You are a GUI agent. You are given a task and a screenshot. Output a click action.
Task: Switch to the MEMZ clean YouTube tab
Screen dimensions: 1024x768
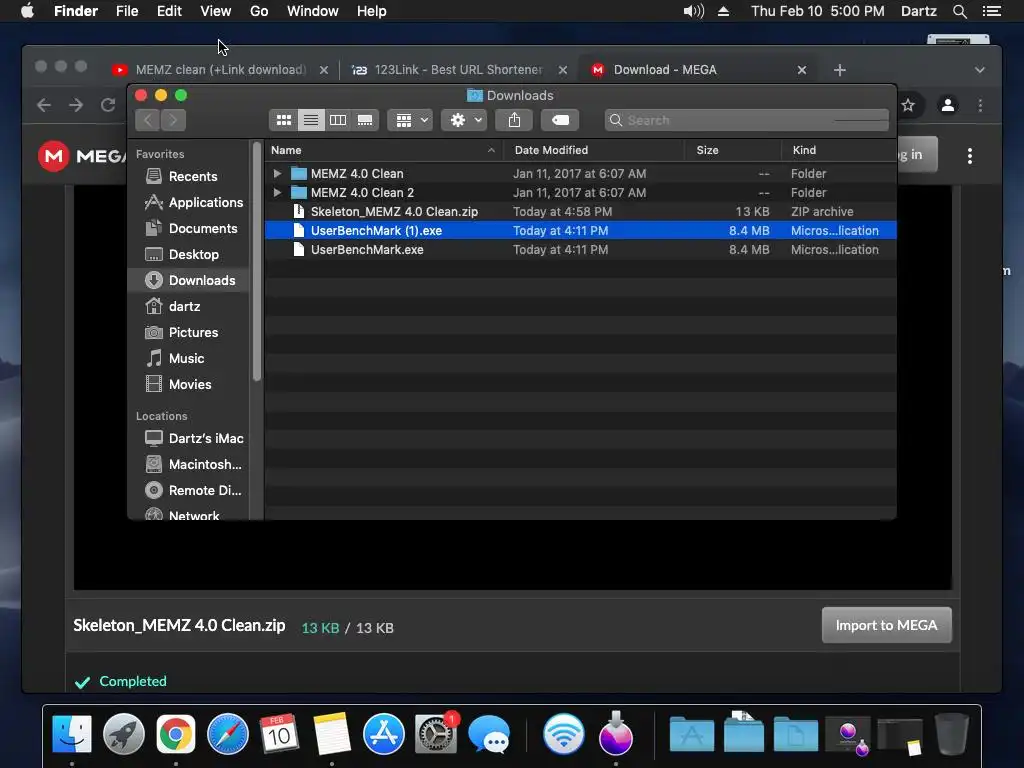(x=219, y=70)
